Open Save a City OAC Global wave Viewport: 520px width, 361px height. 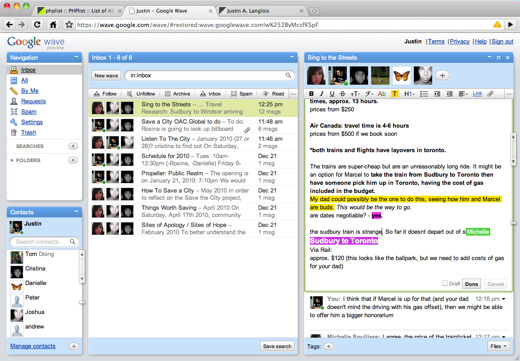(193, 125)
